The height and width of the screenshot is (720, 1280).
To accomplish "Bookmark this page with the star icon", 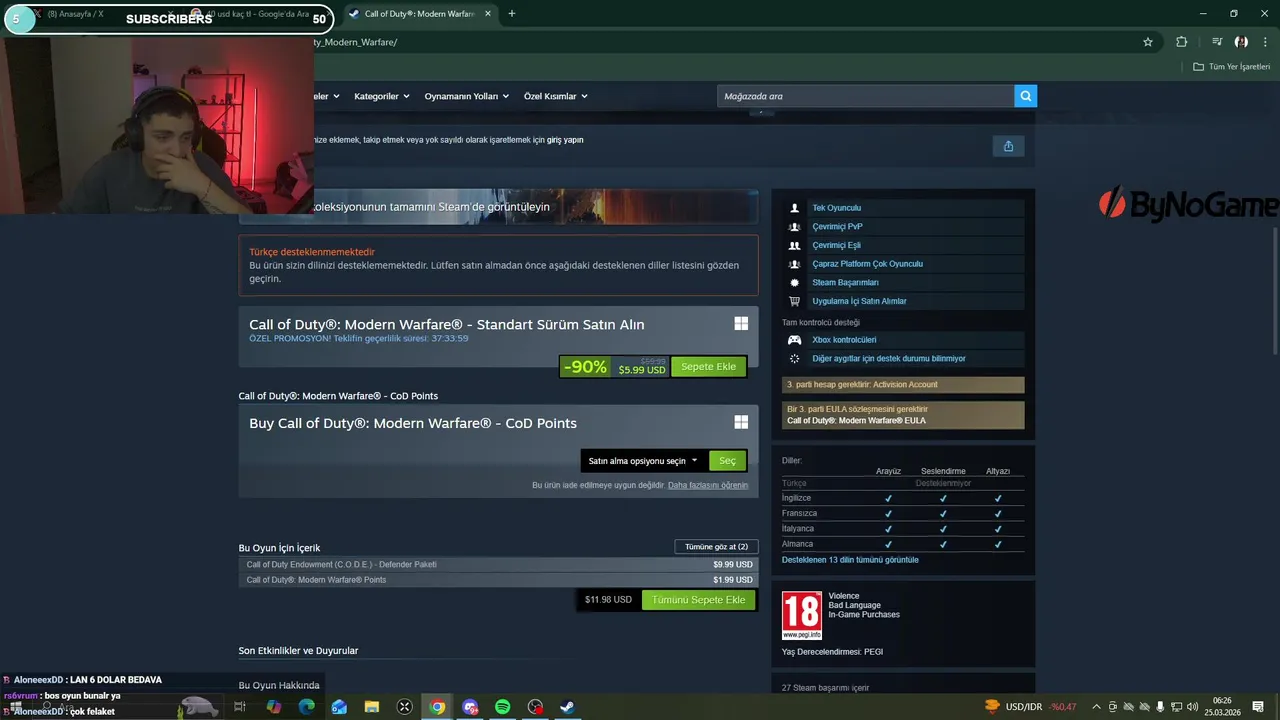I will click(1148, 42).
